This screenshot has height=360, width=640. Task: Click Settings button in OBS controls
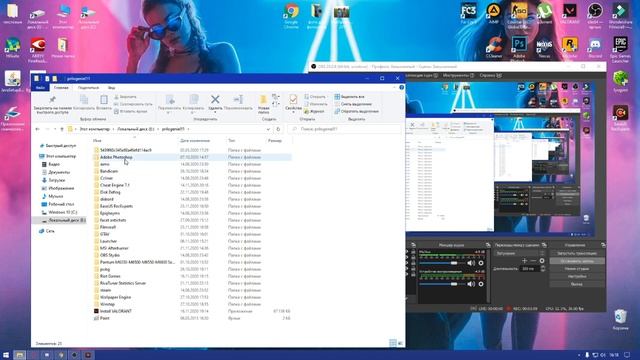point(577,276)
